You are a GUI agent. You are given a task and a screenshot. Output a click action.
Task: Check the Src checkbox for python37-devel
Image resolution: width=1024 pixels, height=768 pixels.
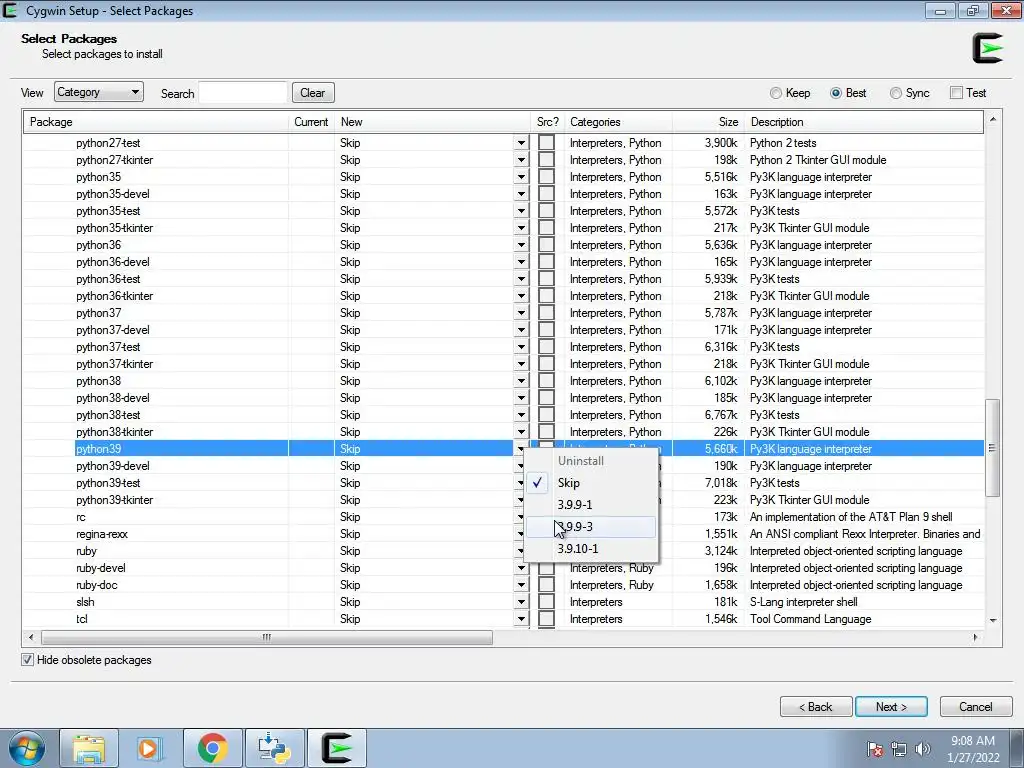coord(546,330)
